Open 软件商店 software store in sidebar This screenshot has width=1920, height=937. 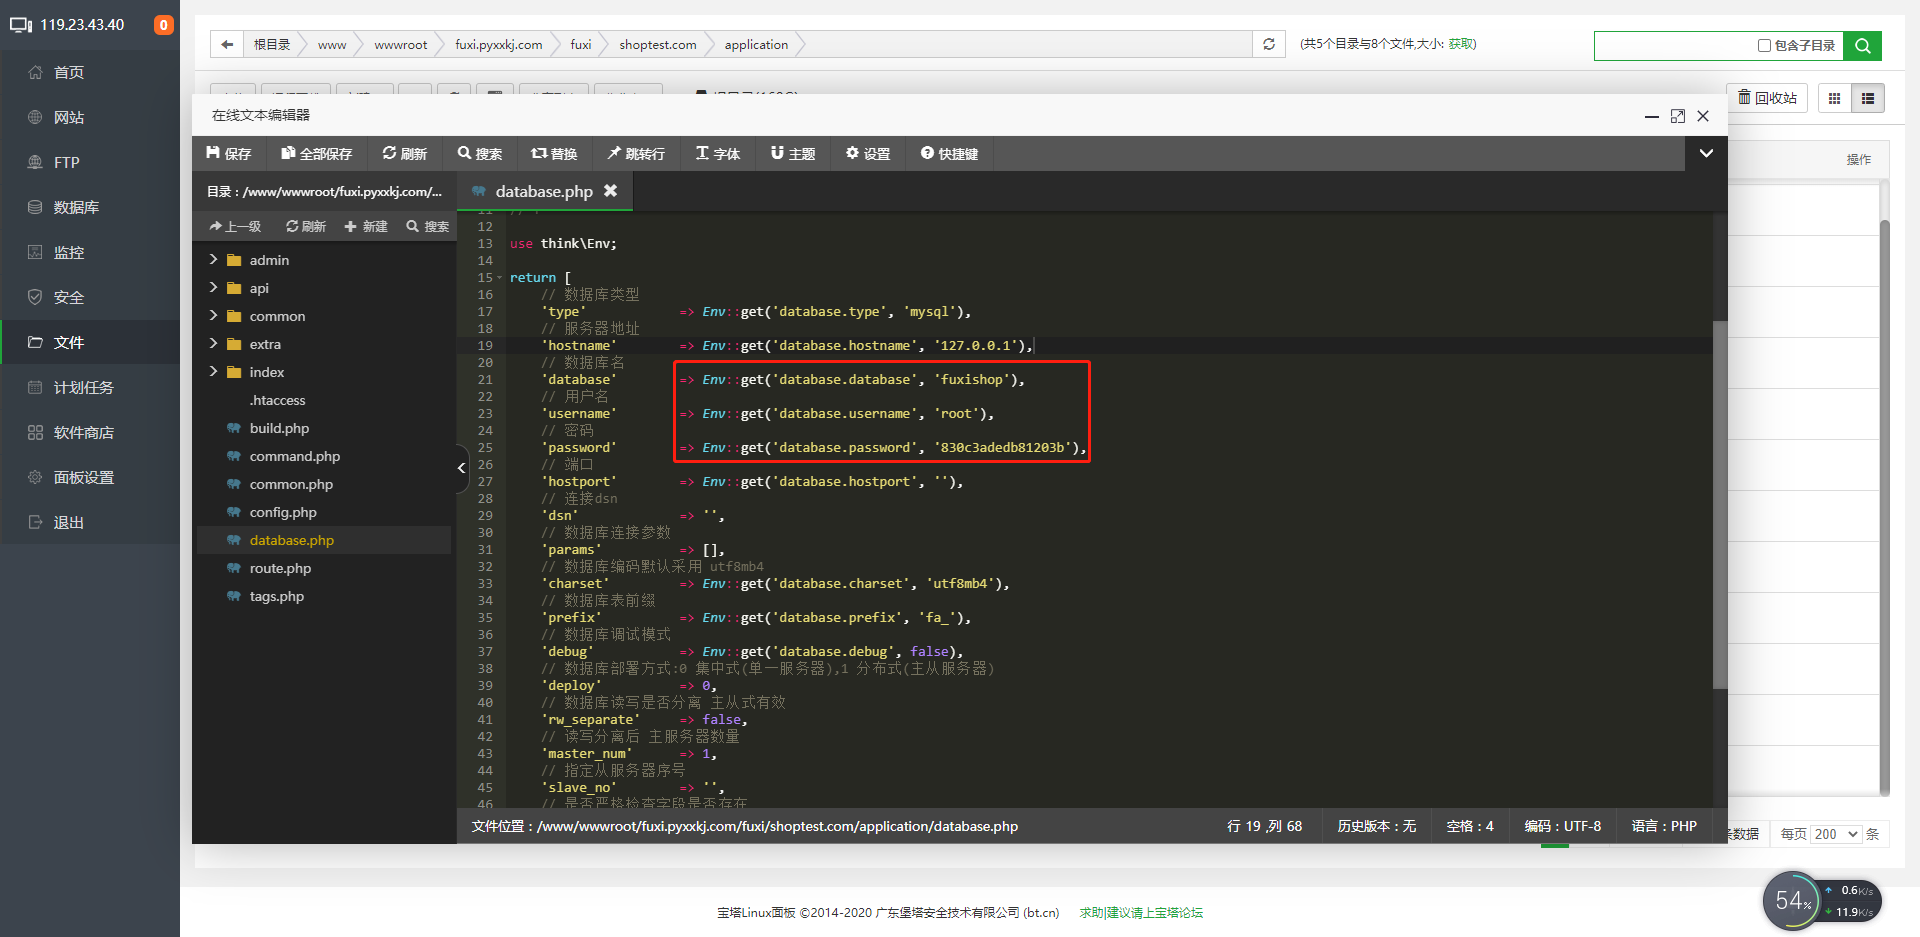(x=90, y=432)
